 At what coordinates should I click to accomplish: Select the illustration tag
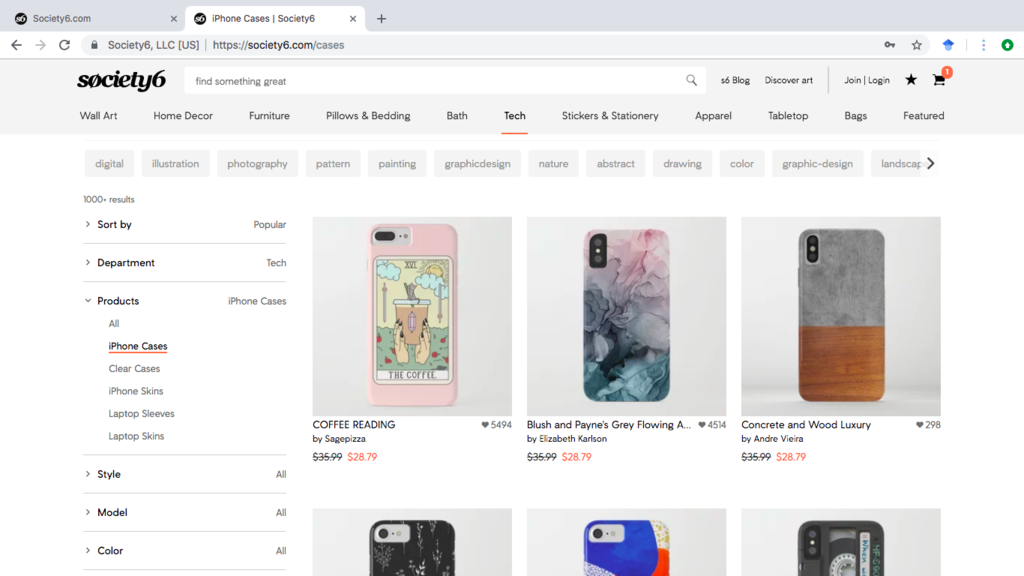tap(175, 164)
